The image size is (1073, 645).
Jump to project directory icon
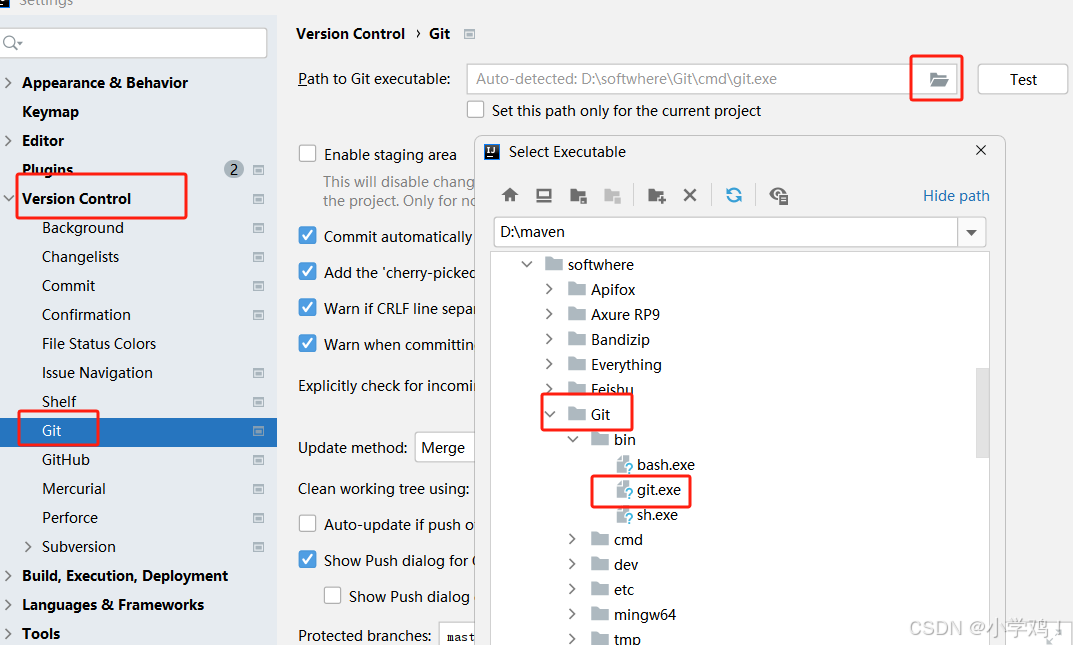coord(578,196)
